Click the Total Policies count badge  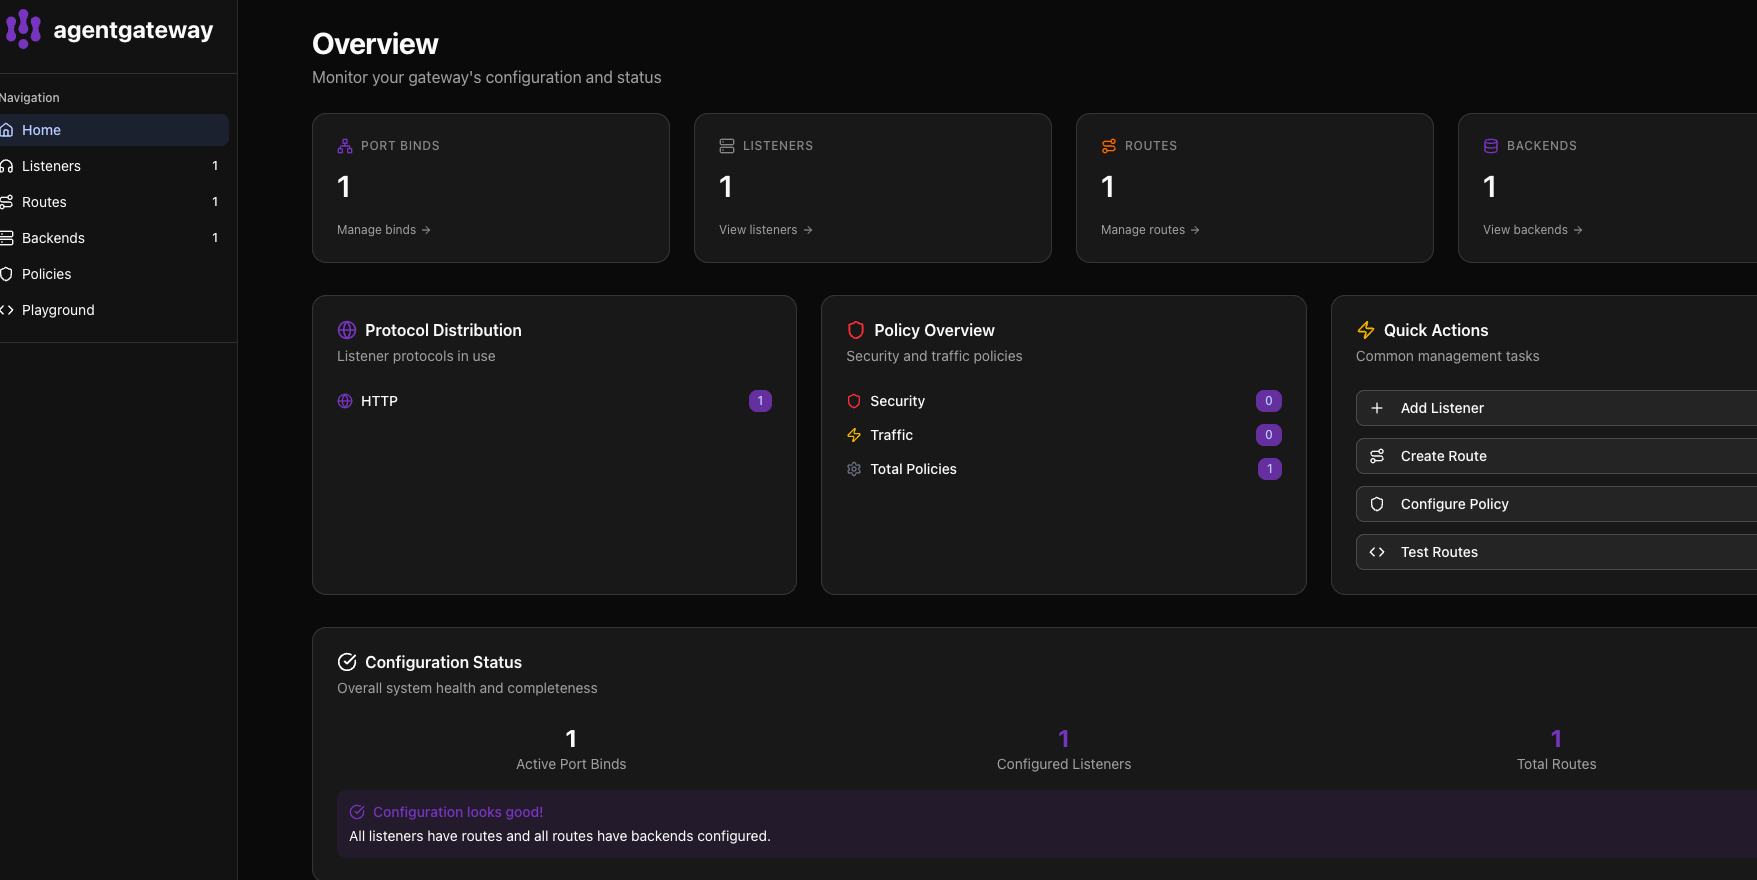click(1270, 469)
